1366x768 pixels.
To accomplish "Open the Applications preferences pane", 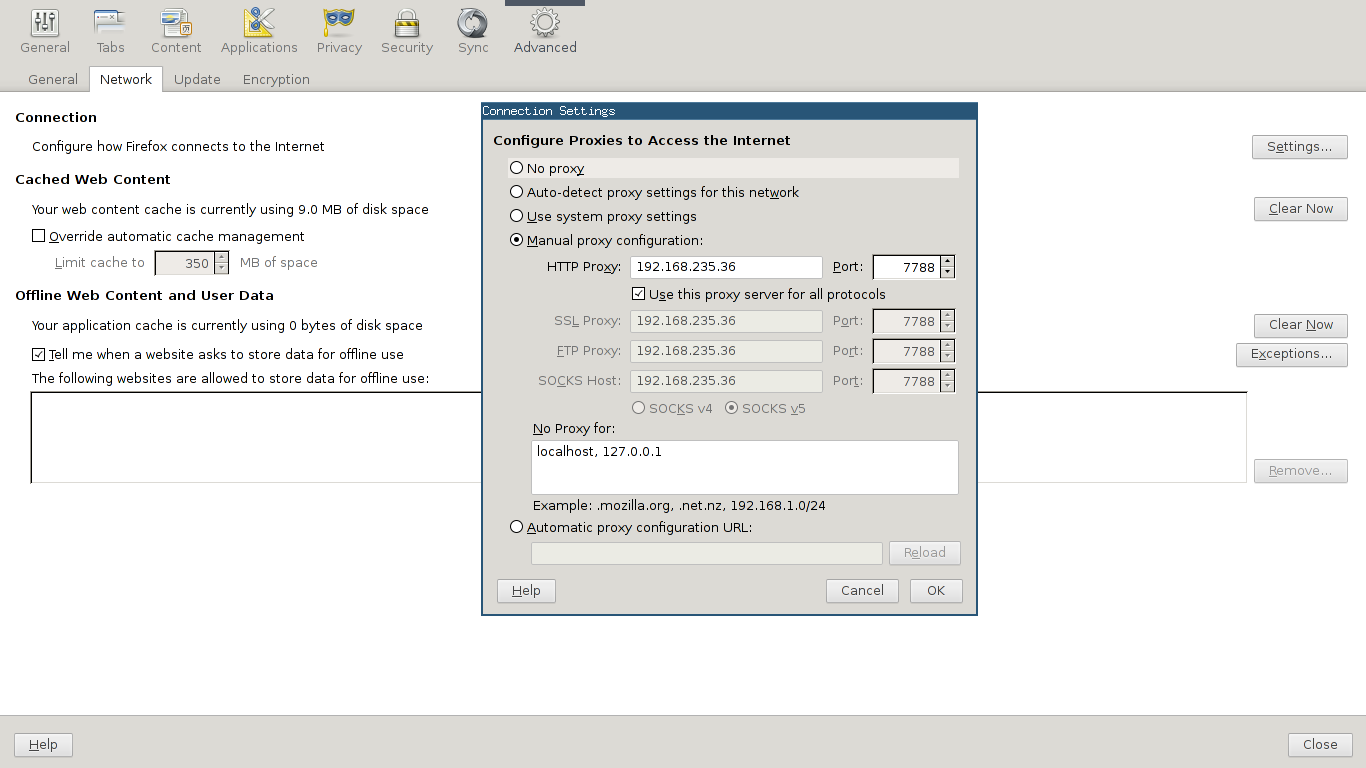I will [x=259, y=24].
